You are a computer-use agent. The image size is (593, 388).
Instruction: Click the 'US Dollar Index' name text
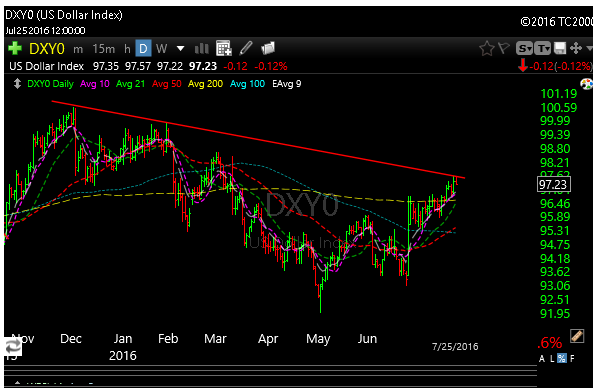coord(47,66)
